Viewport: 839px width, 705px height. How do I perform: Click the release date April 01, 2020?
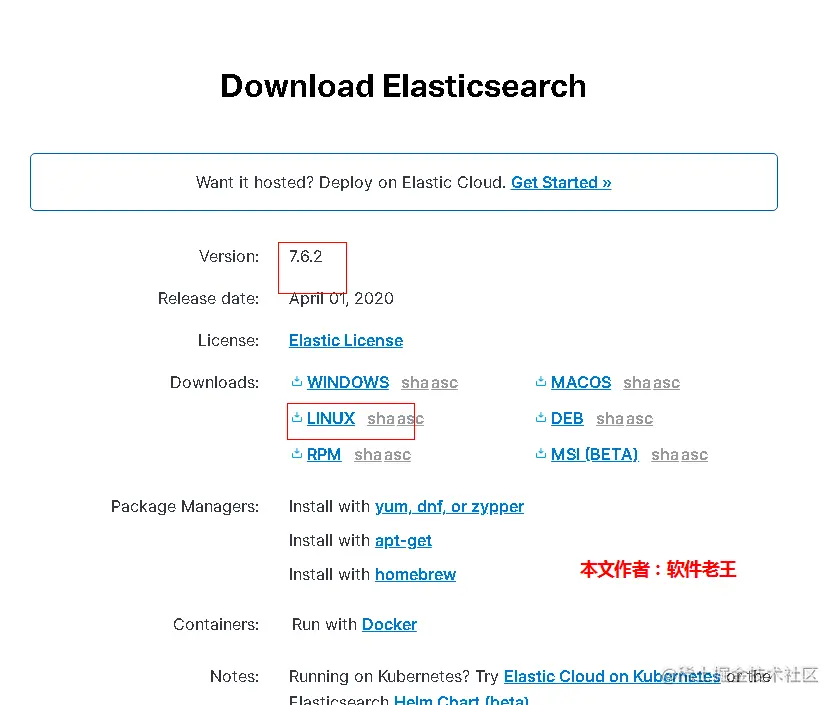tap(341, 298)
